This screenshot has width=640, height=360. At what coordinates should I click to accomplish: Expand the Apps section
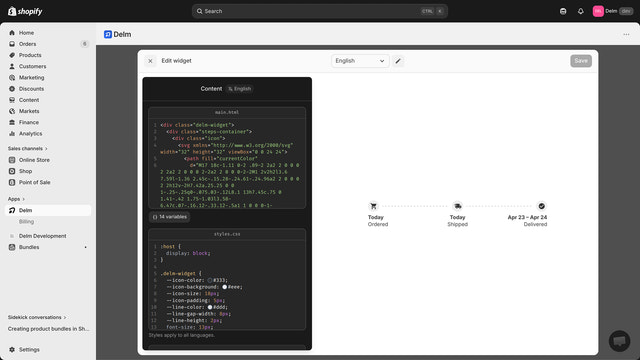[x=16, y=199]
